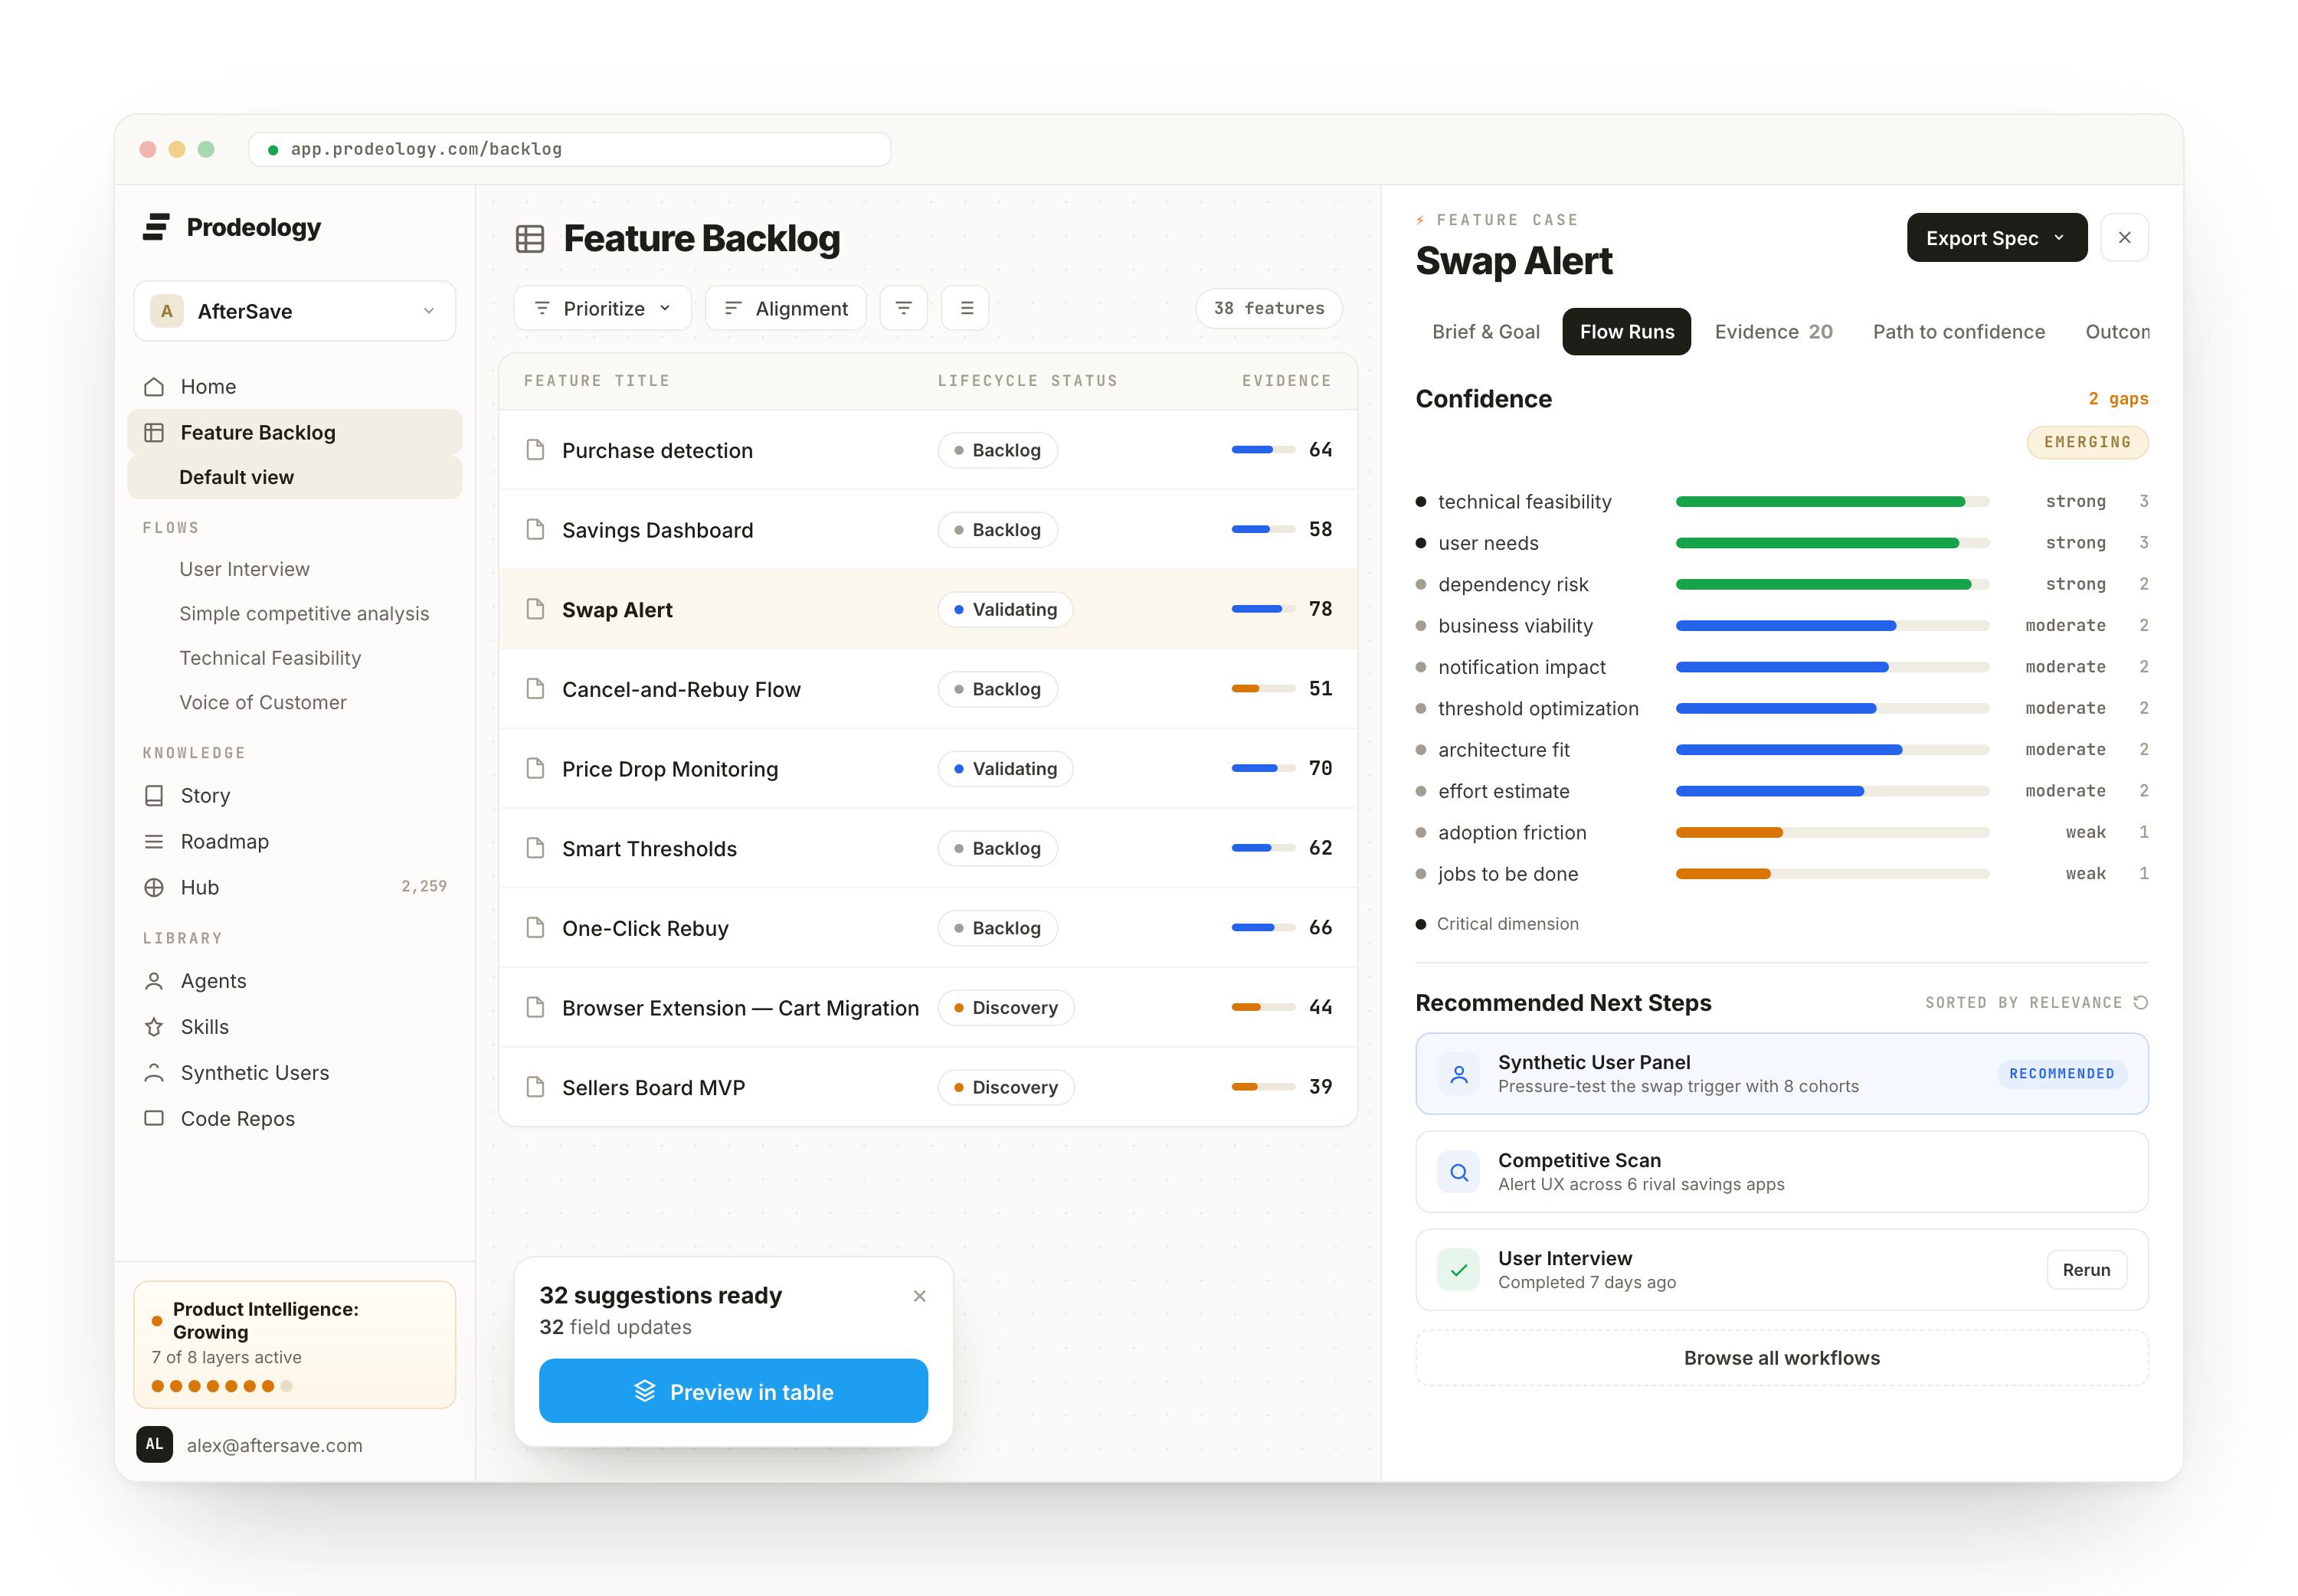Open the Path to confidence tab
This screenshot has height=1596, width=2298.
pos(1958,332)
